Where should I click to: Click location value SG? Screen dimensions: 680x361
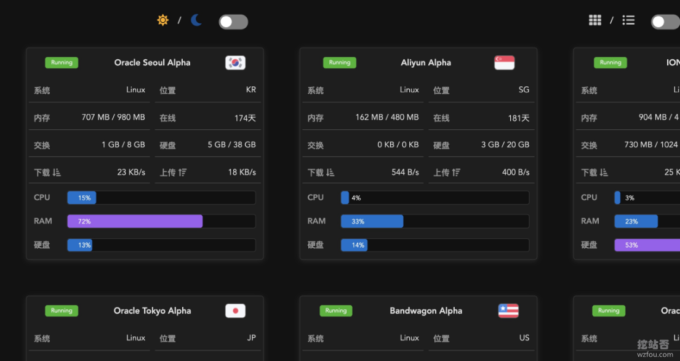(x=524, y=90)
